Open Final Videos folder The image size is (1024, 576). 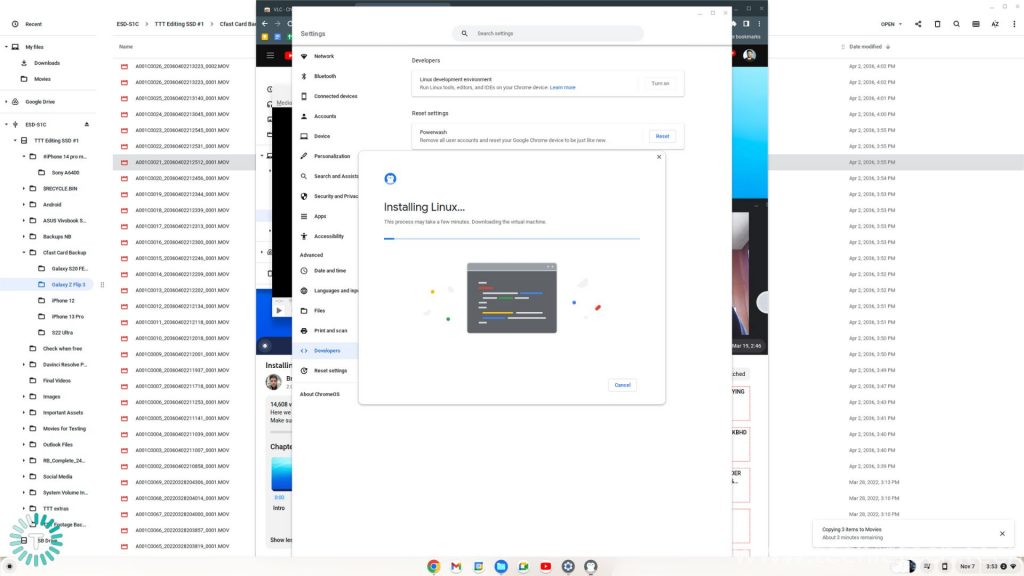point(57,381)
